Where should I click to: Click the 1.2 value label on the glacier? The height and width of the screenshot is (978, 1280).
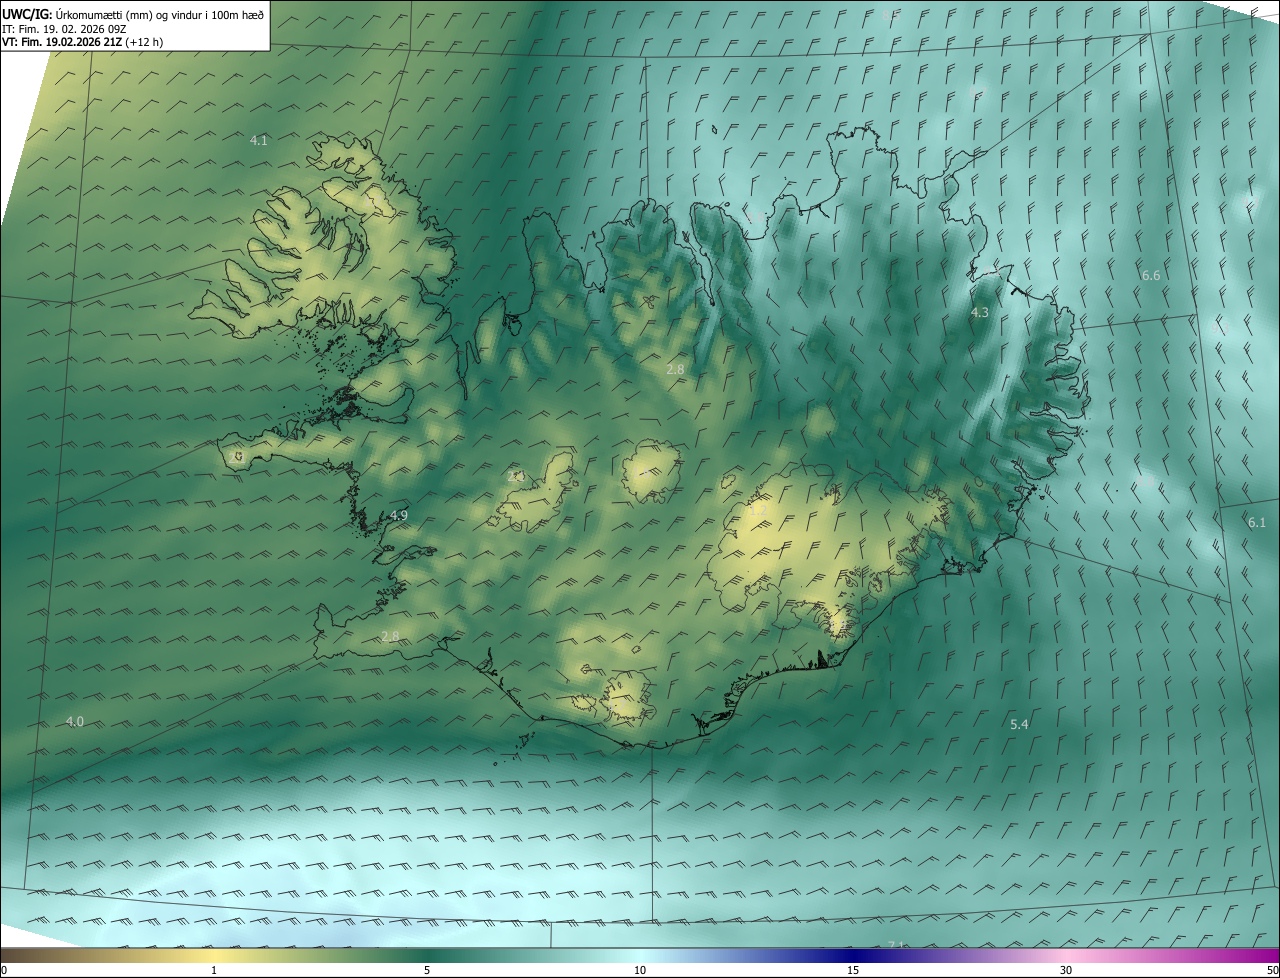[758, 510]
